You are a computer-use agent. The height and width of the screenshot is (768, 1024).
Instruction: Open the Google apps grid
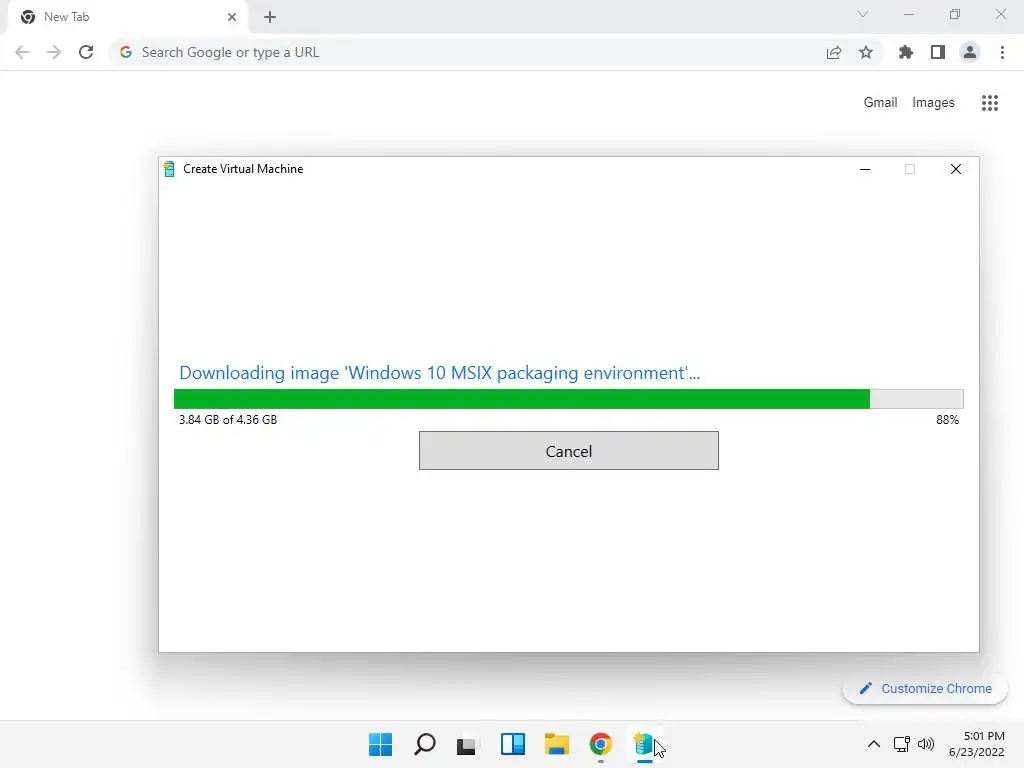pos(990,103)
